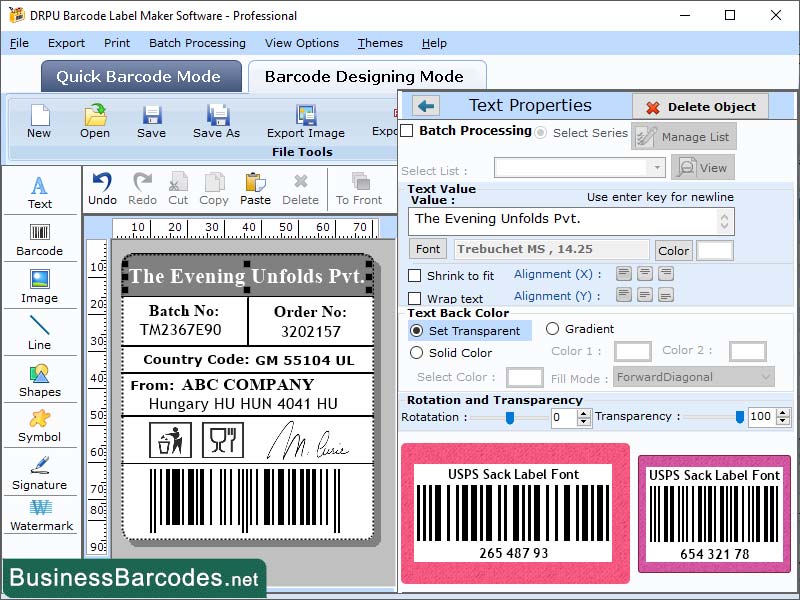Open the Themes menu

[380, 43]
